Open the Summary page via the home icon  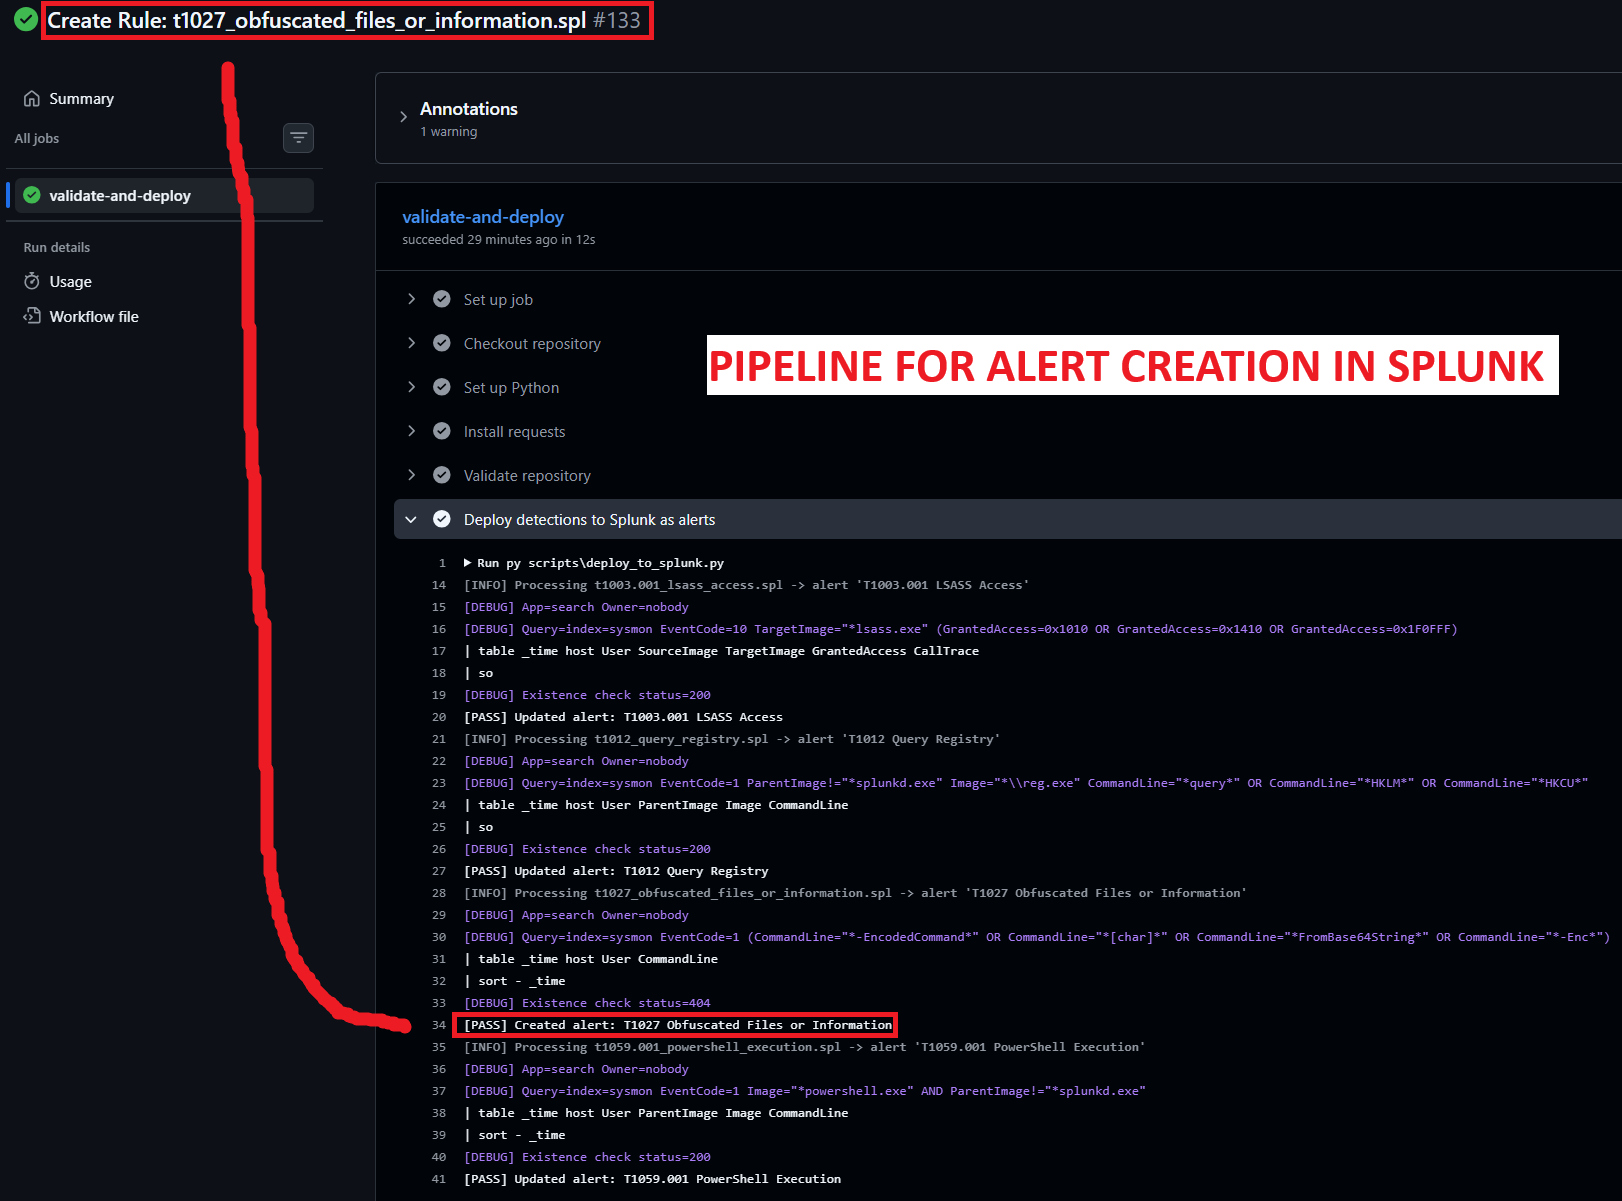pos(32,98)
